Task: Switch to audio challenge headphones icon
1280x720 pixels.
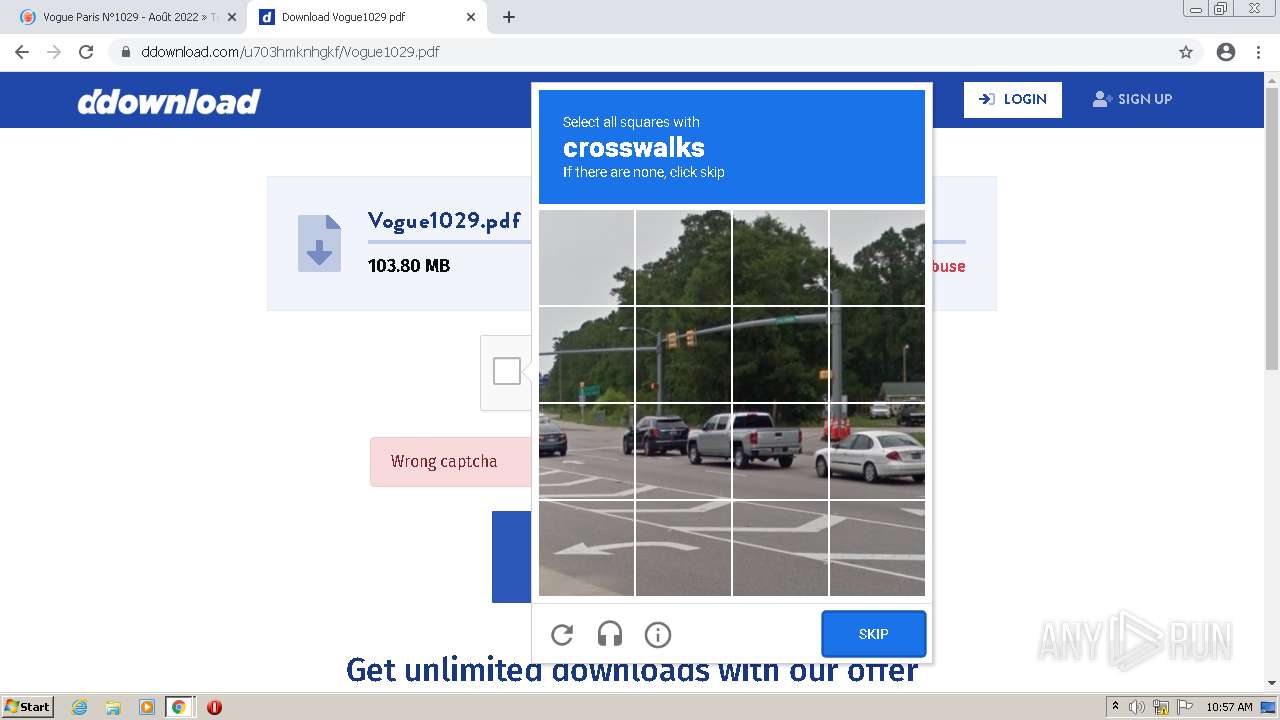Action: click(x=610, y=634)
